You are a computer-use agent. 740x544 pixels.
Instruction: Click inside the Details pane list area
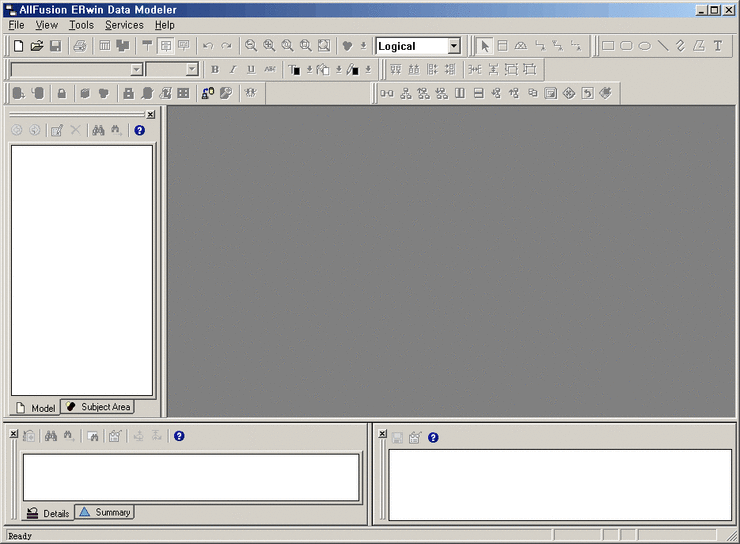(x=191, y=477)
